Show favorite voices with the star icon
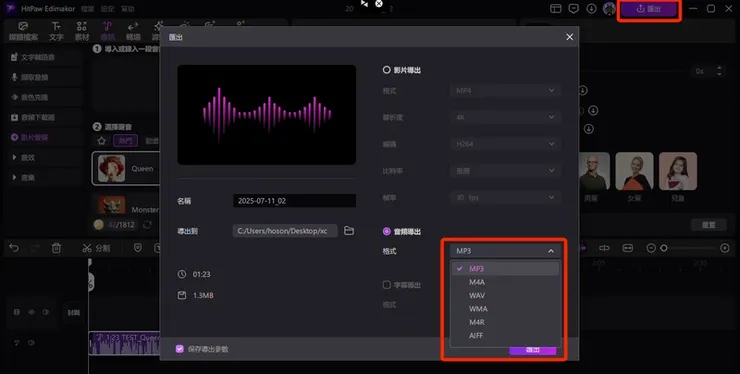740x374 pixels. pos(101,141)
